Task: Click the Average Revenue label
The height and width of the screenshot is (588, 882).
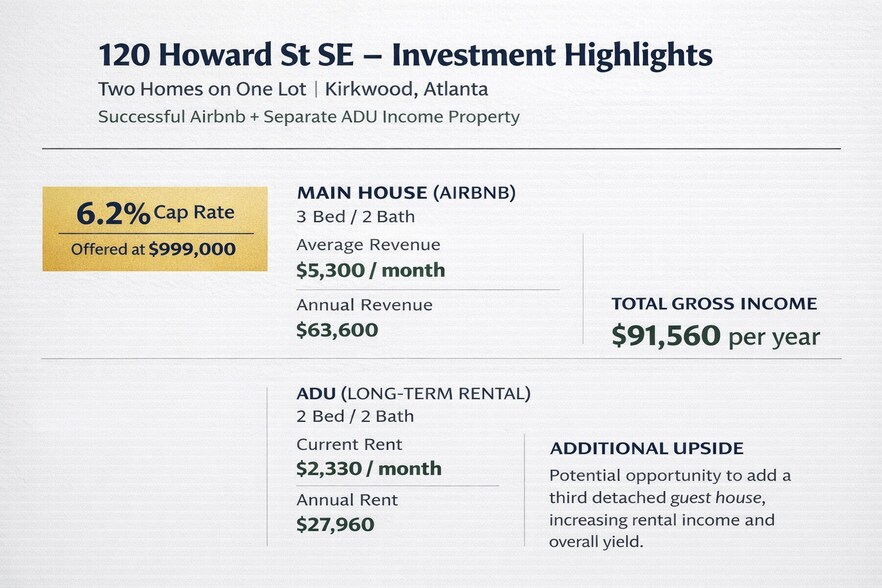Action: pyautogui.click(x=368, y=245)
